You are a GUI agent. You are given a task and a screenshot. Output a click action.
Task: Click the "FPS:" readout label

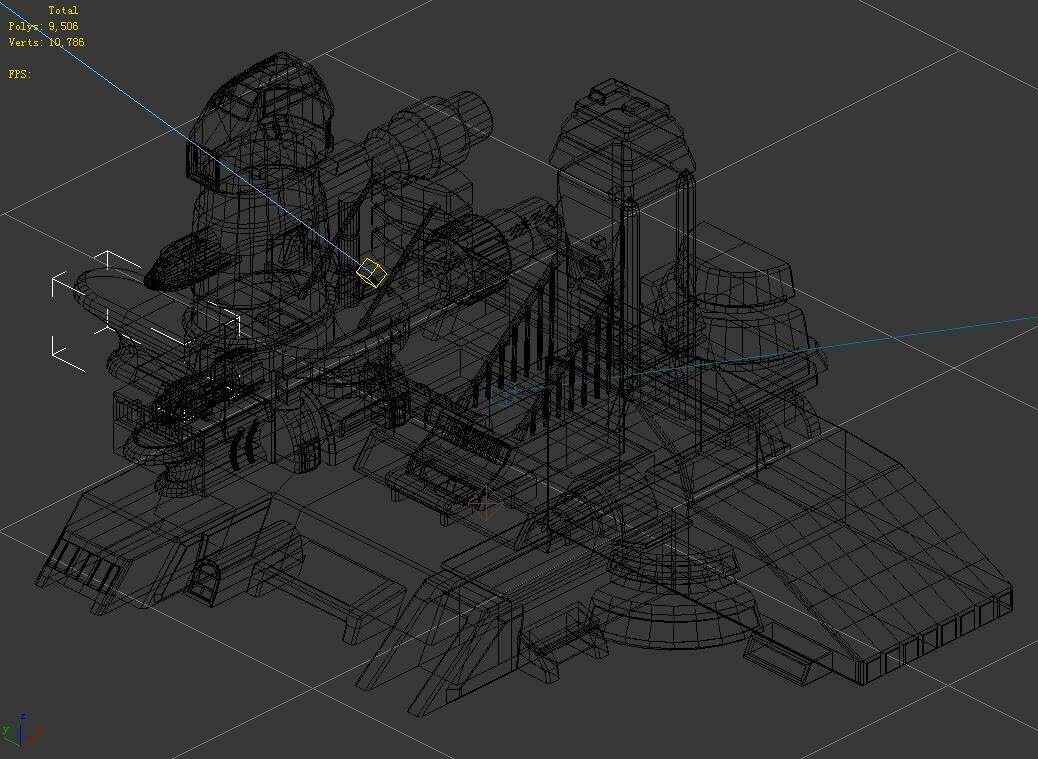click(19, 74)
